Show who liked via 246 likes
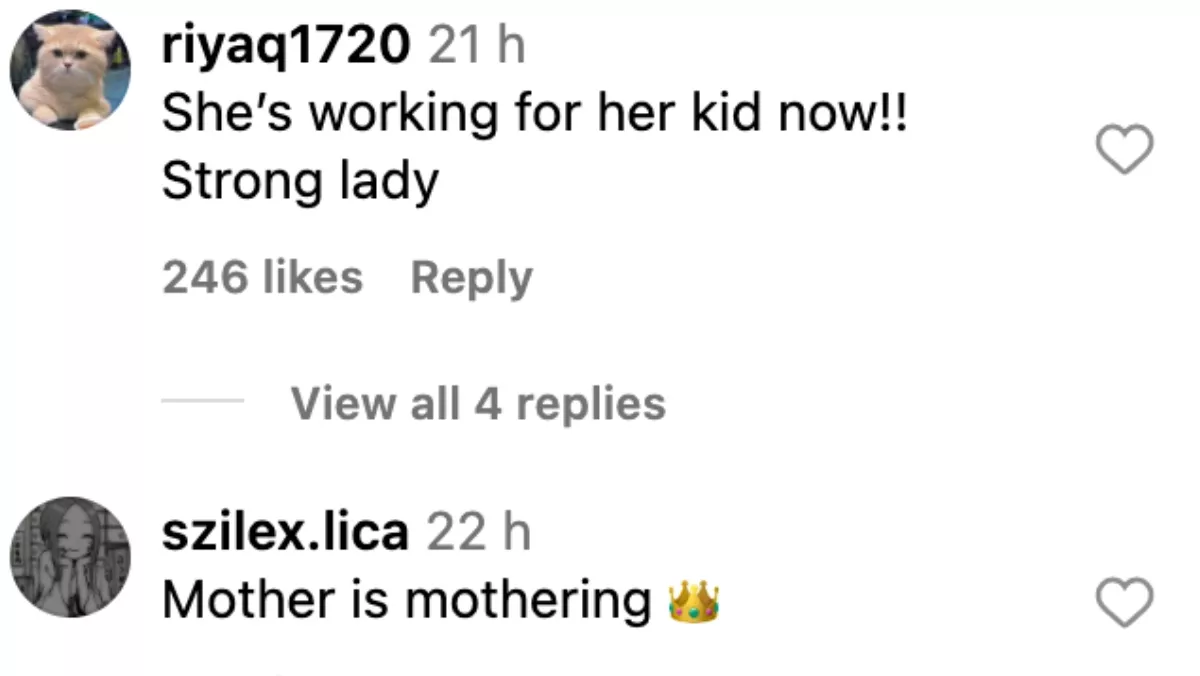 point(262,277)
